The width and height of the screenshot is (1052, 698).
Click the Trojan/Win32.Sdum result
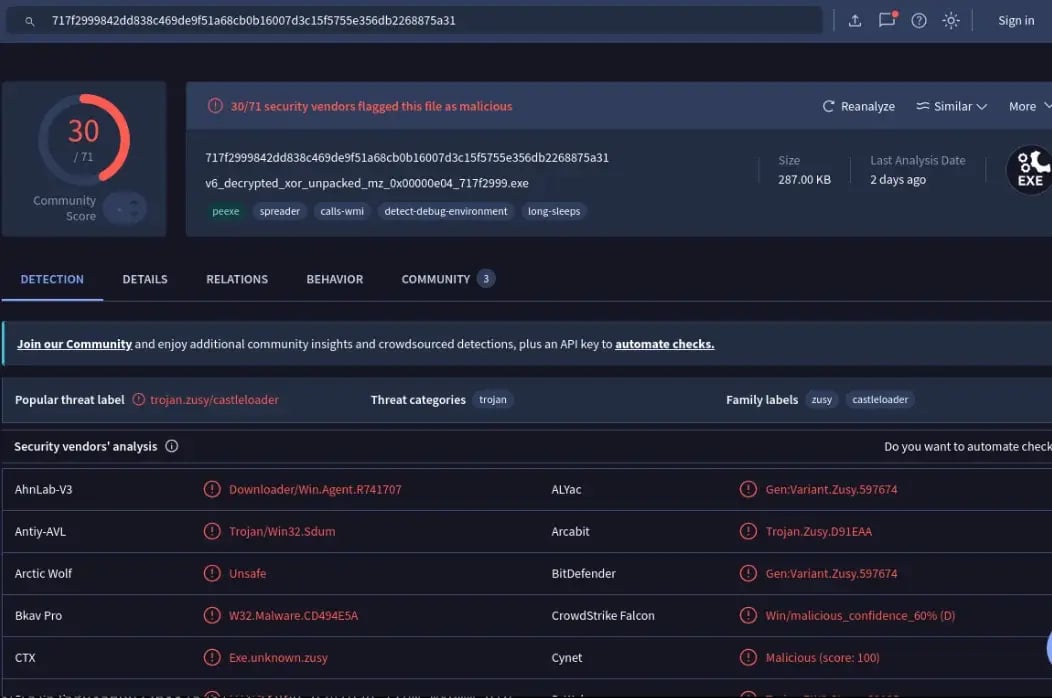click(x=282, y=532)
